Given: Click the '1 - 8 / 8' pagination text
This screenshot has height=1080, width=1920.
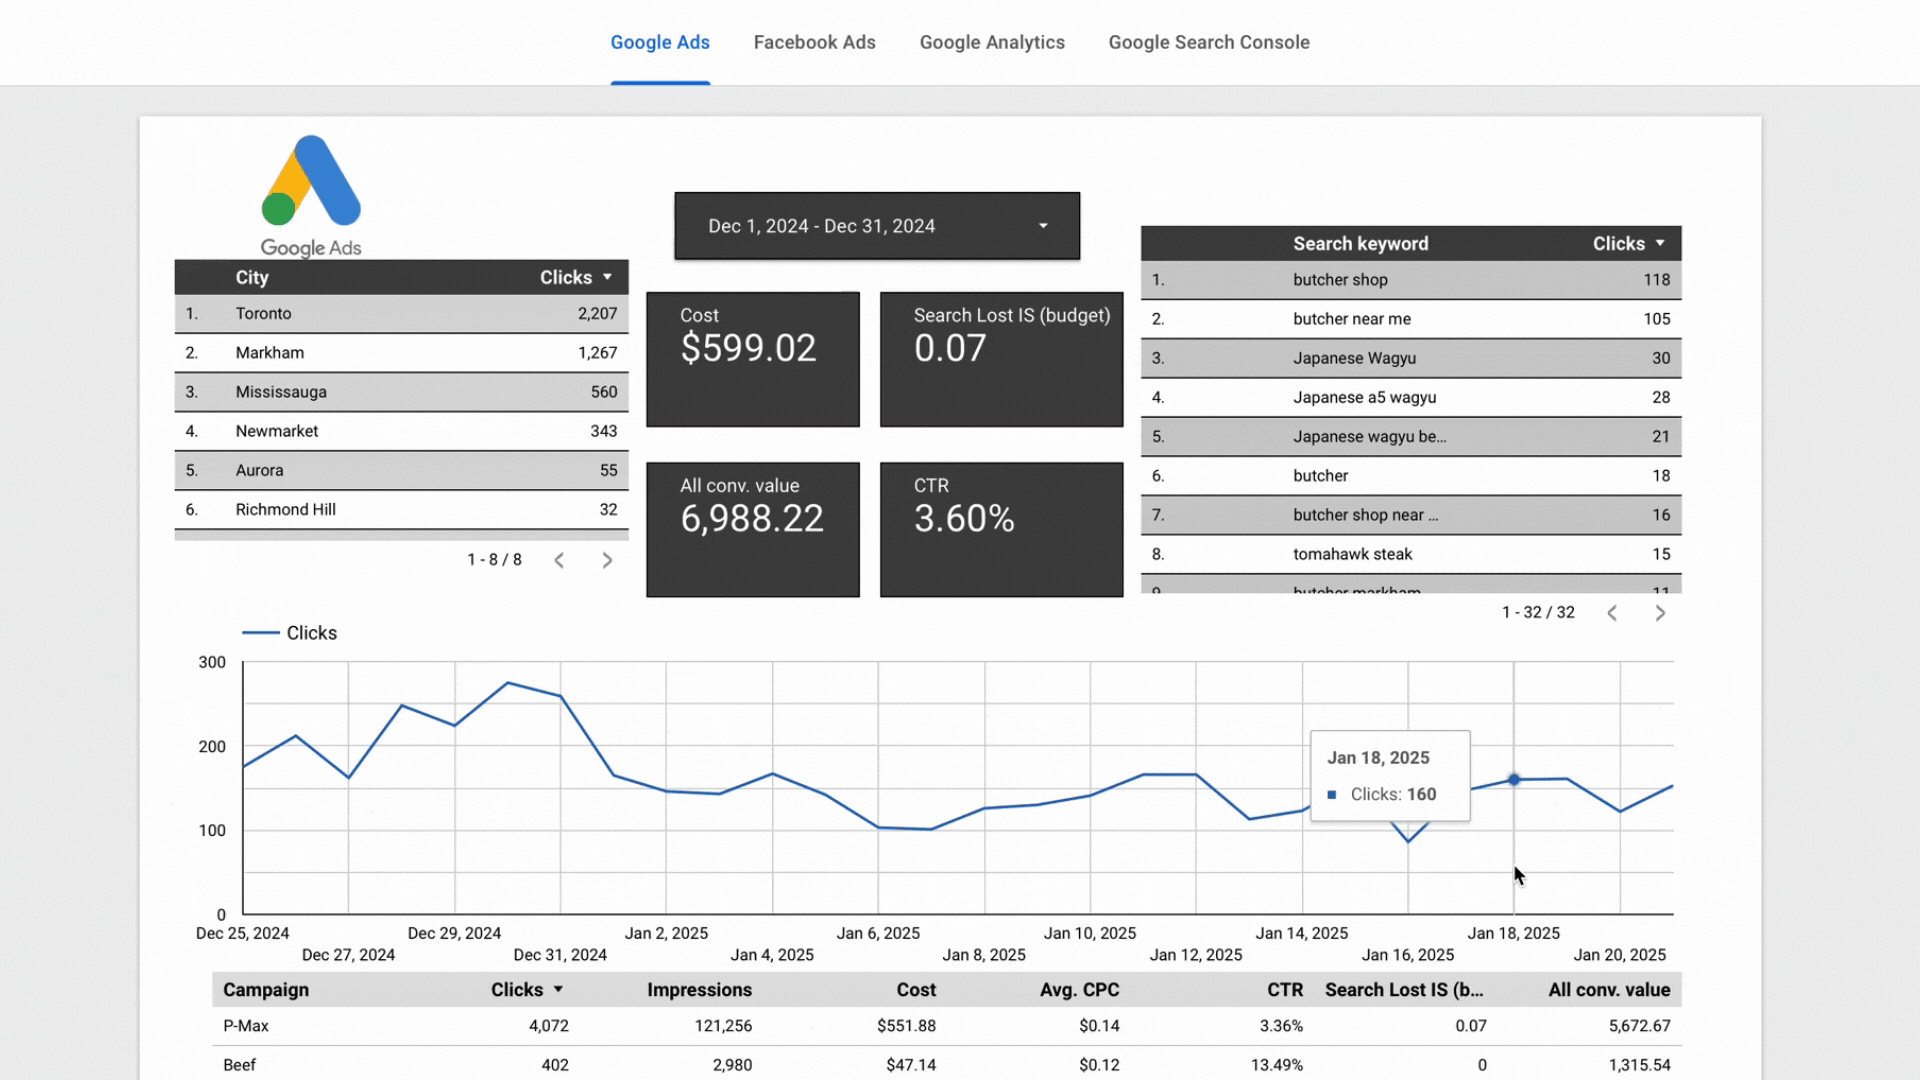Looking at the screenshot, I should pyautogui.click(x=494, y=559).
